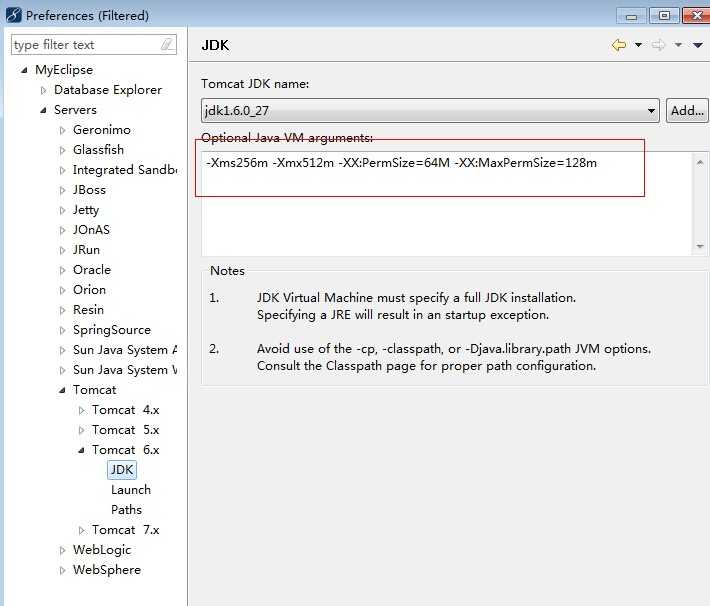Expand the JBoss server node
The image size is (710, 606).
pos(62,190)
